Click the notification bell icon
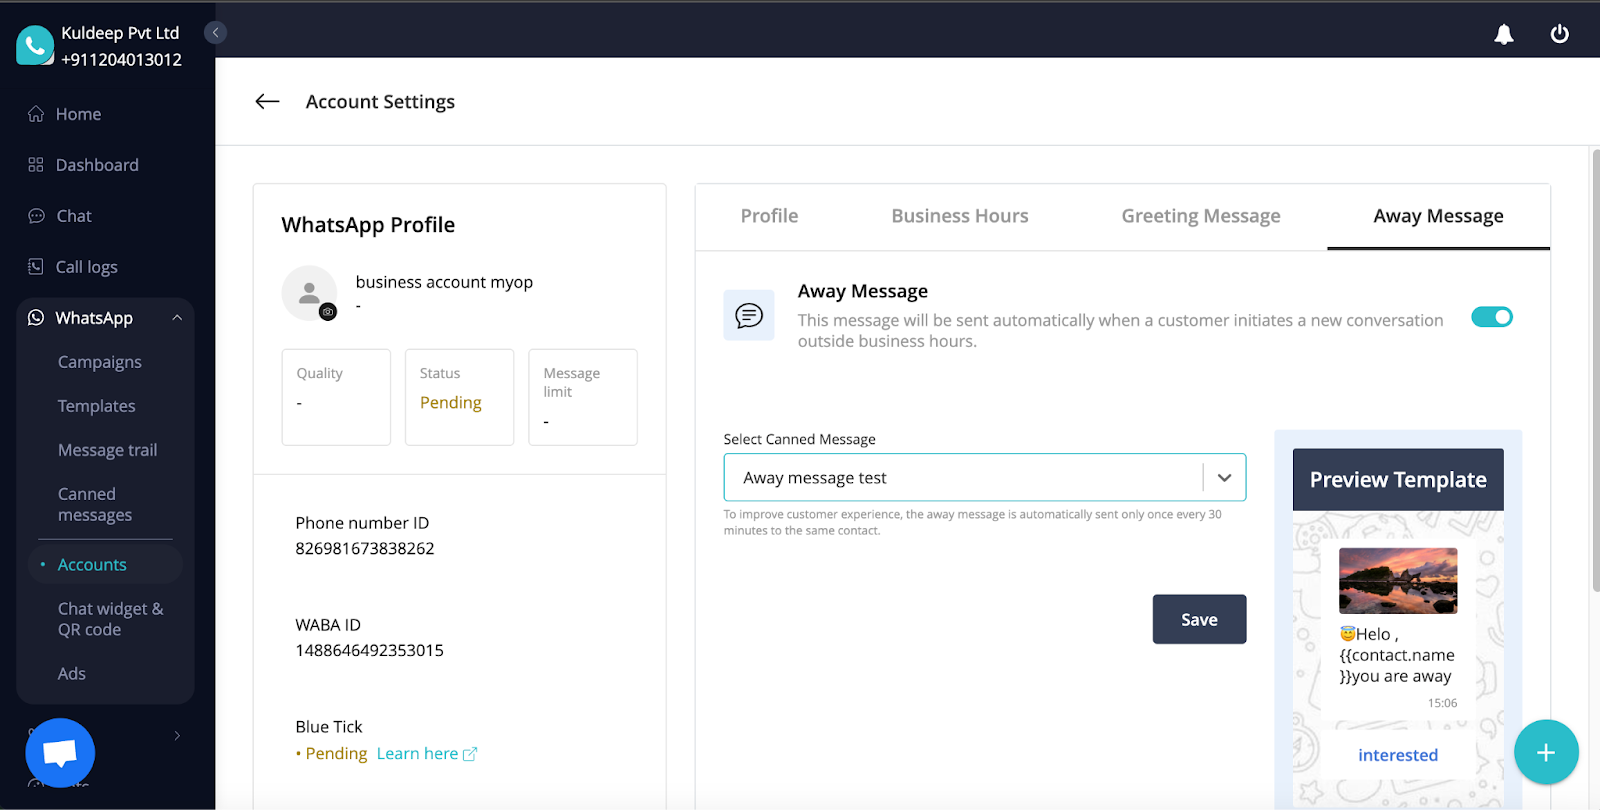This screenshot has height=810, width=1600. 1503,35
